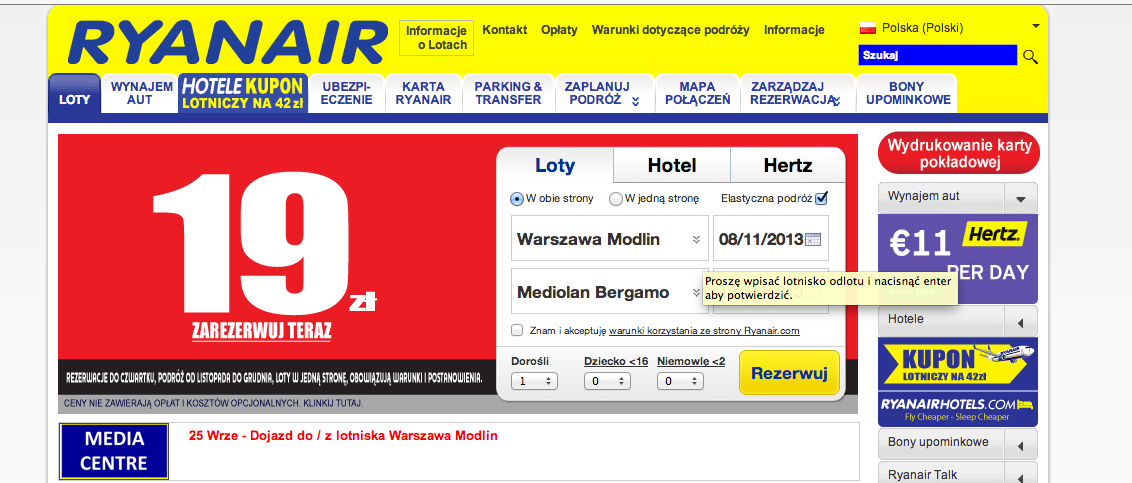Click the Szukaj search field

tap(937, 55)
